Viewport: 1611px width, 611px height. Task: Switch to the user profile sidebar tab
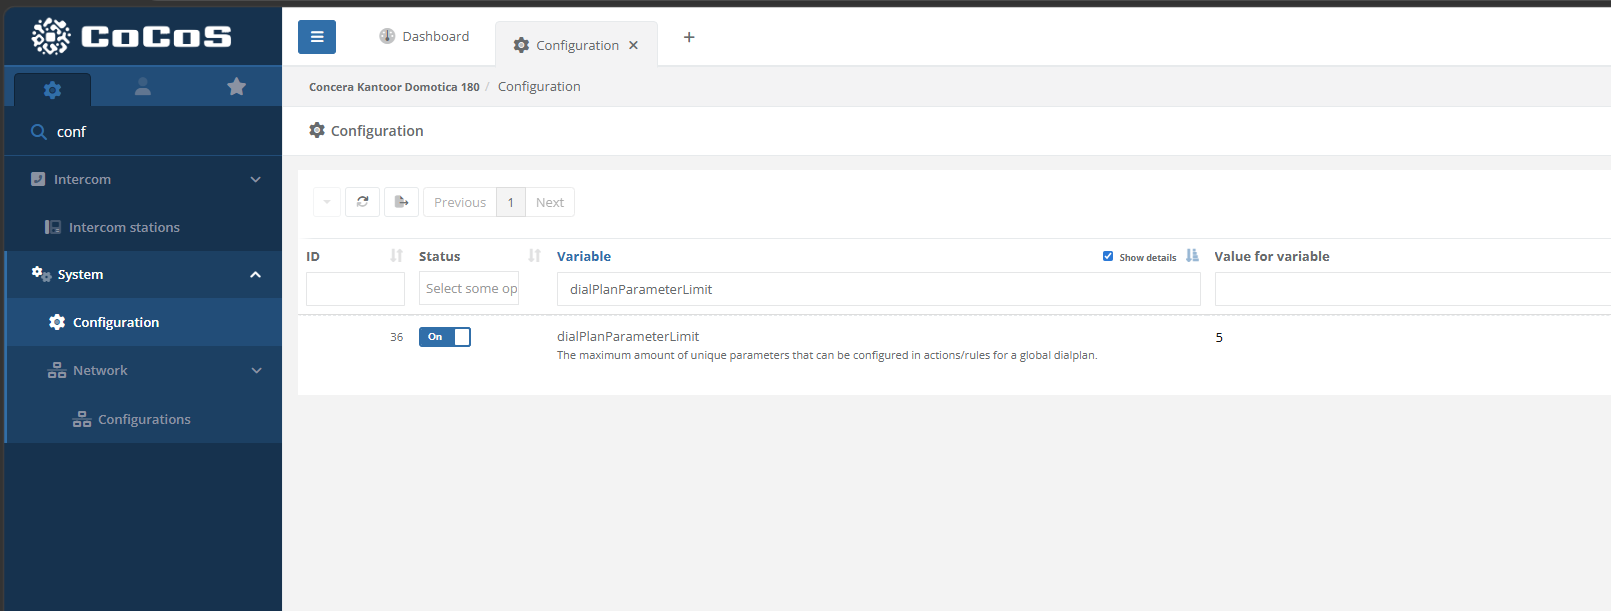[x=143, y=87]
